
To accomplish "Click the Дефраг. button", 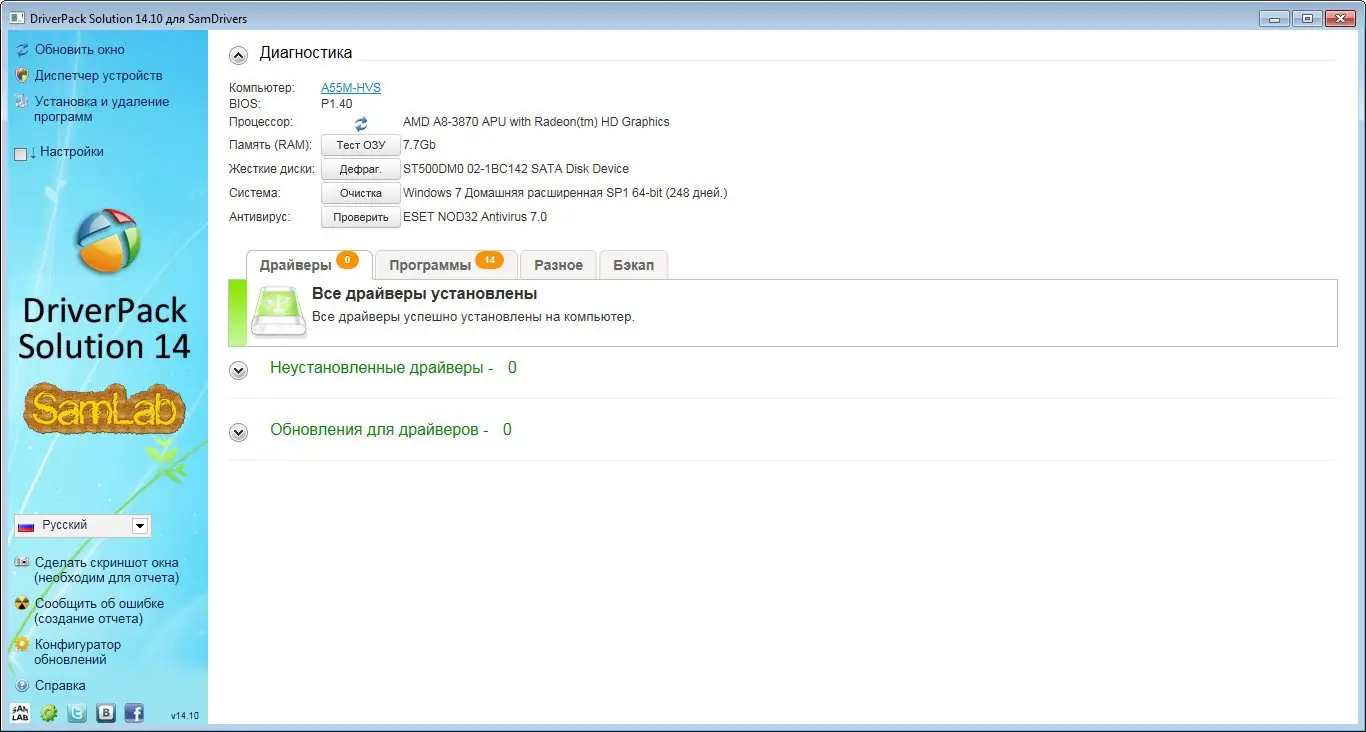I will coord(361,169).
